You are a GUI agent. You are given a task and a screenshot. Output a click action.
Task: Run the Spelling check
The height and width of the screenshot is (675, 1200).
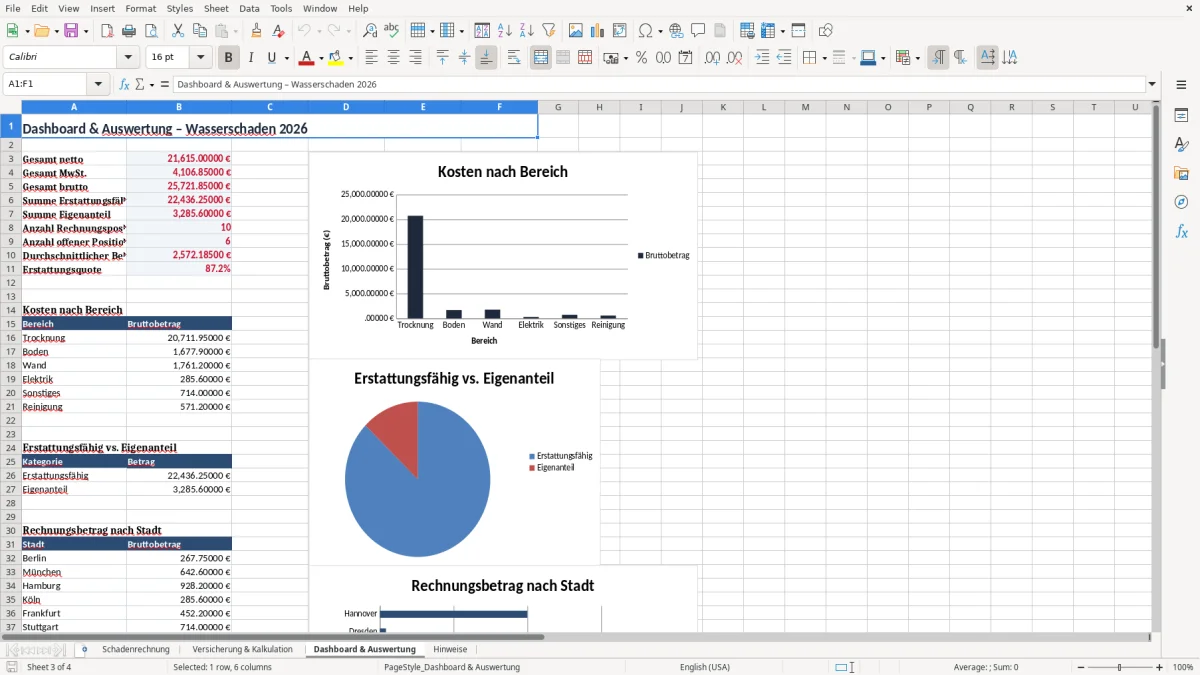(x=392, y=31)
